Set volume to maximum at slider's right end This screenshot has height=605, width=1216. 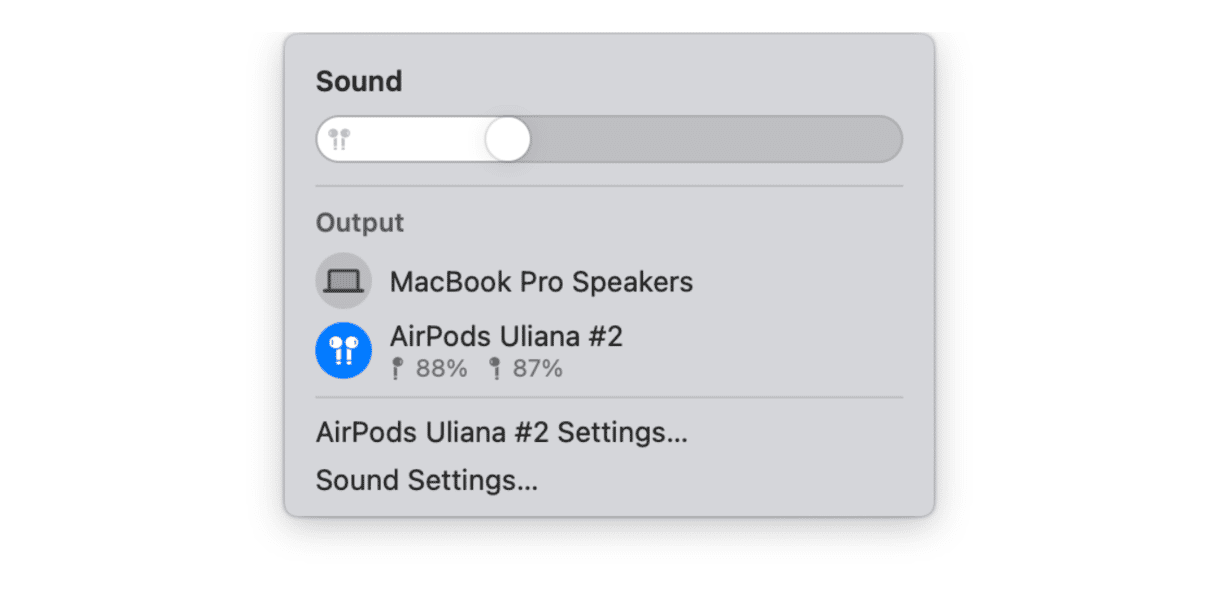click(895, 139)
